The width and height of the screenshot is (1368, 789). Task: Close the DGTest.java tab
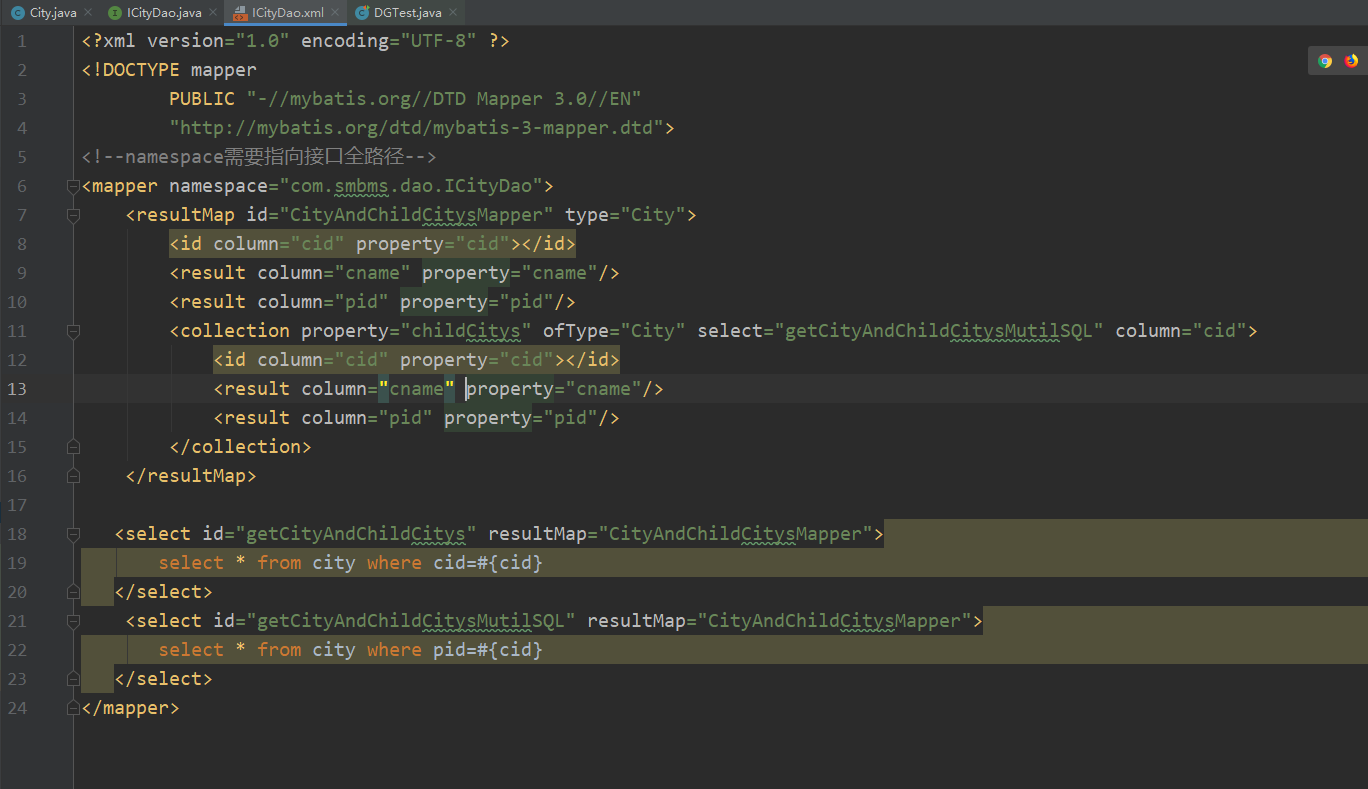coord(454,13)
